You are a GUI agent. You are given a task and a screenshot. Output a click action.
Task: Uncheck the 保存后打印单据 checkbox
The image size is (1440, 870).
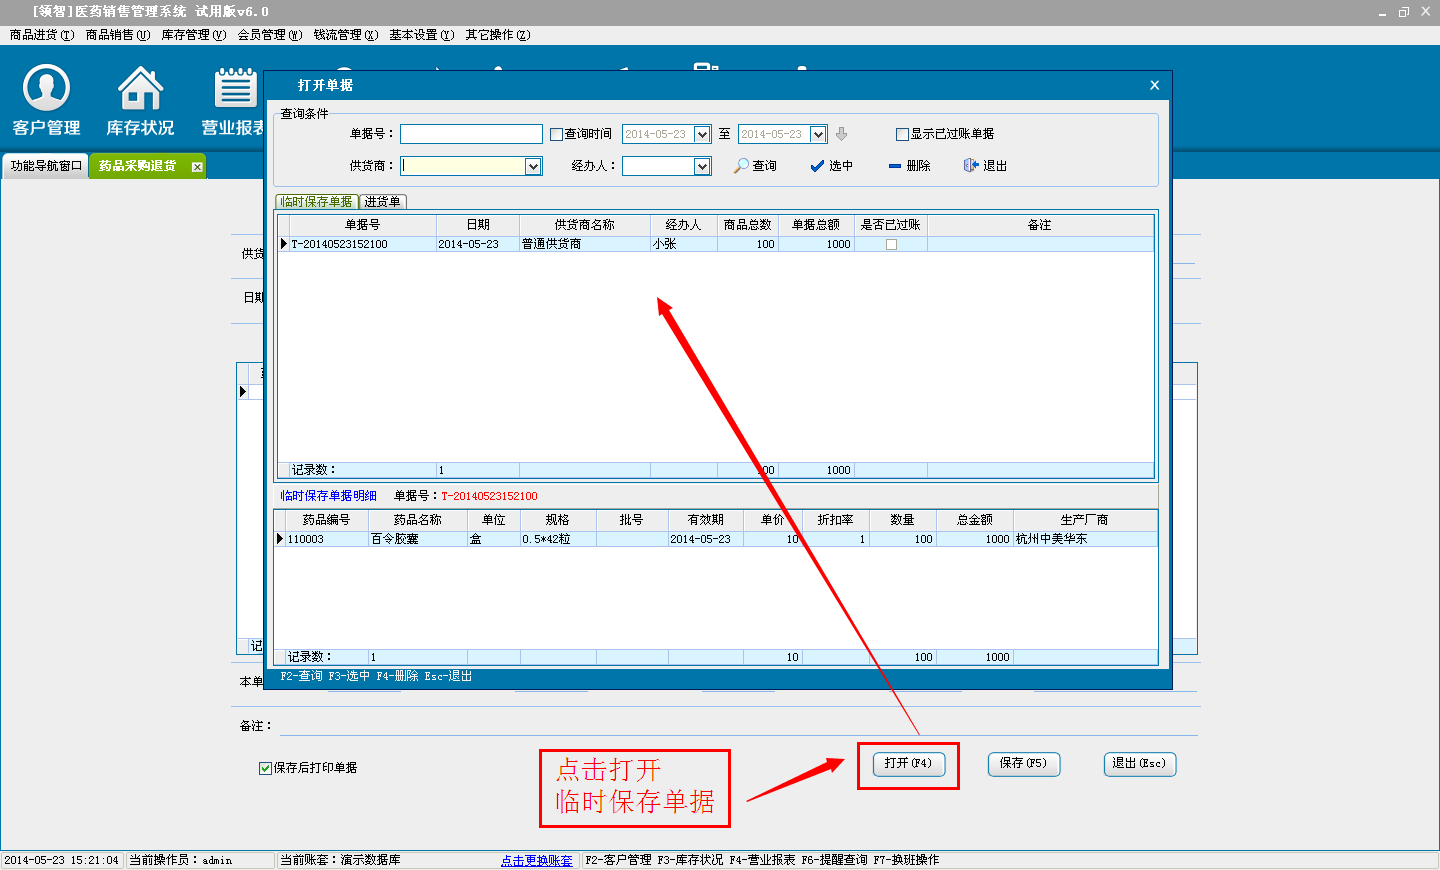(265, 768)
